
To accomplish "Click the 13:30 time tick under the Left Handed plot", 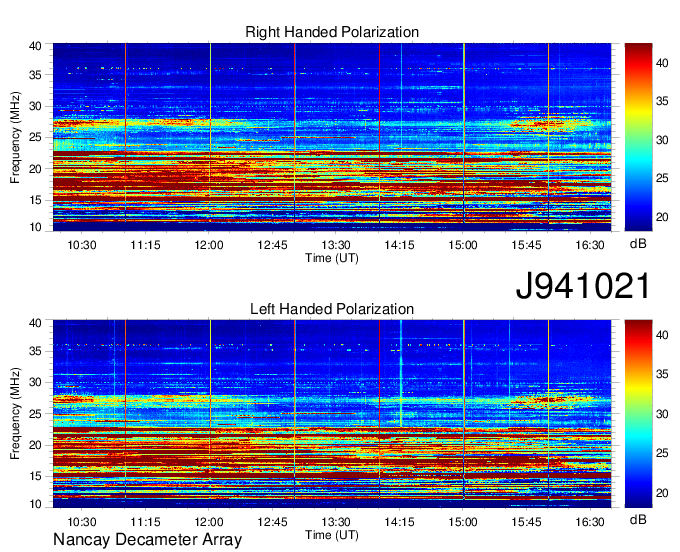I will coord(336,522).
